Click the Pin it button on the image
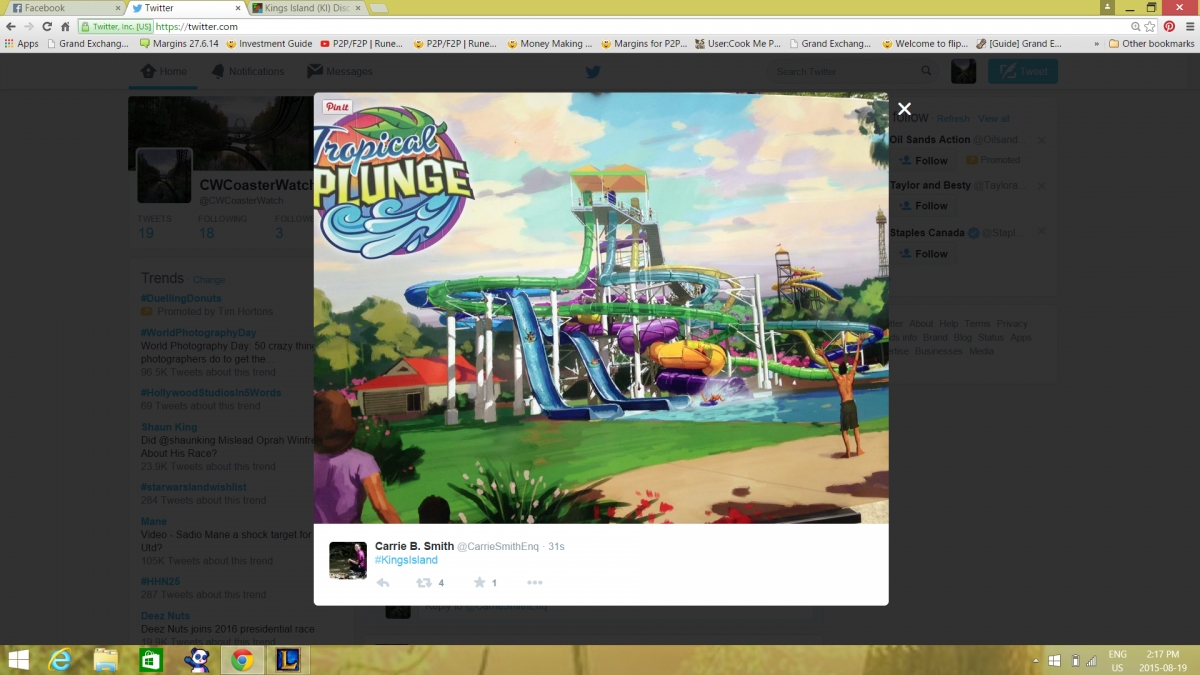The image size is (1200, 675). [x=337, y=107]
